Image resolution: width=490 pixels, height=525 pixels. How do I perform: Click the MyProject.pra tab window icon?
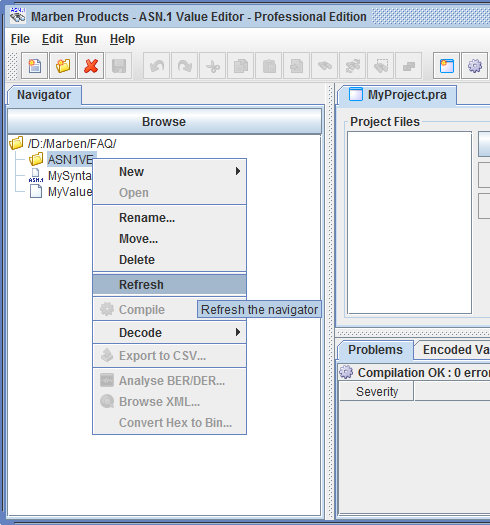tap(356, 94)
